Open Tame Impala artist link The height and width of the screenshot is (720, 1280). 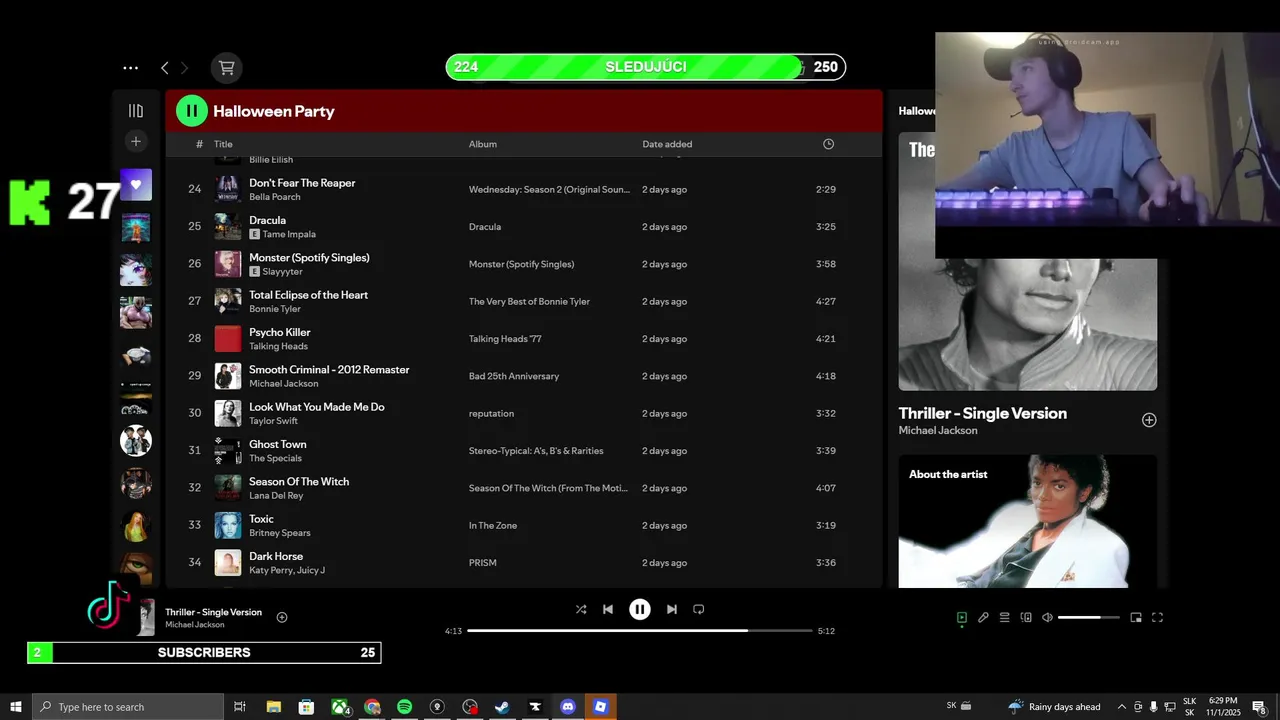coord(289,234)
